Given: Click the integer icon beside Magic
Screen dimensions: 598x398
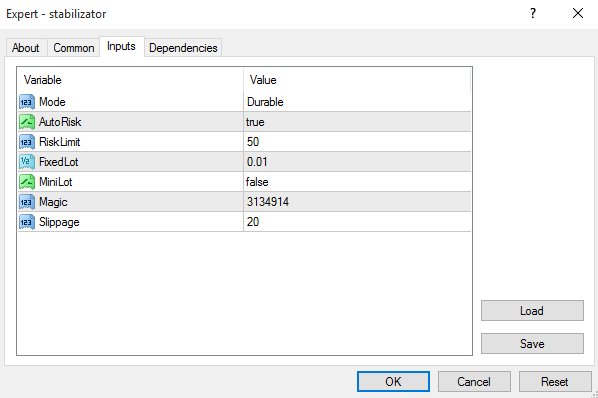Looking at the screenshot, I should 27,202.
